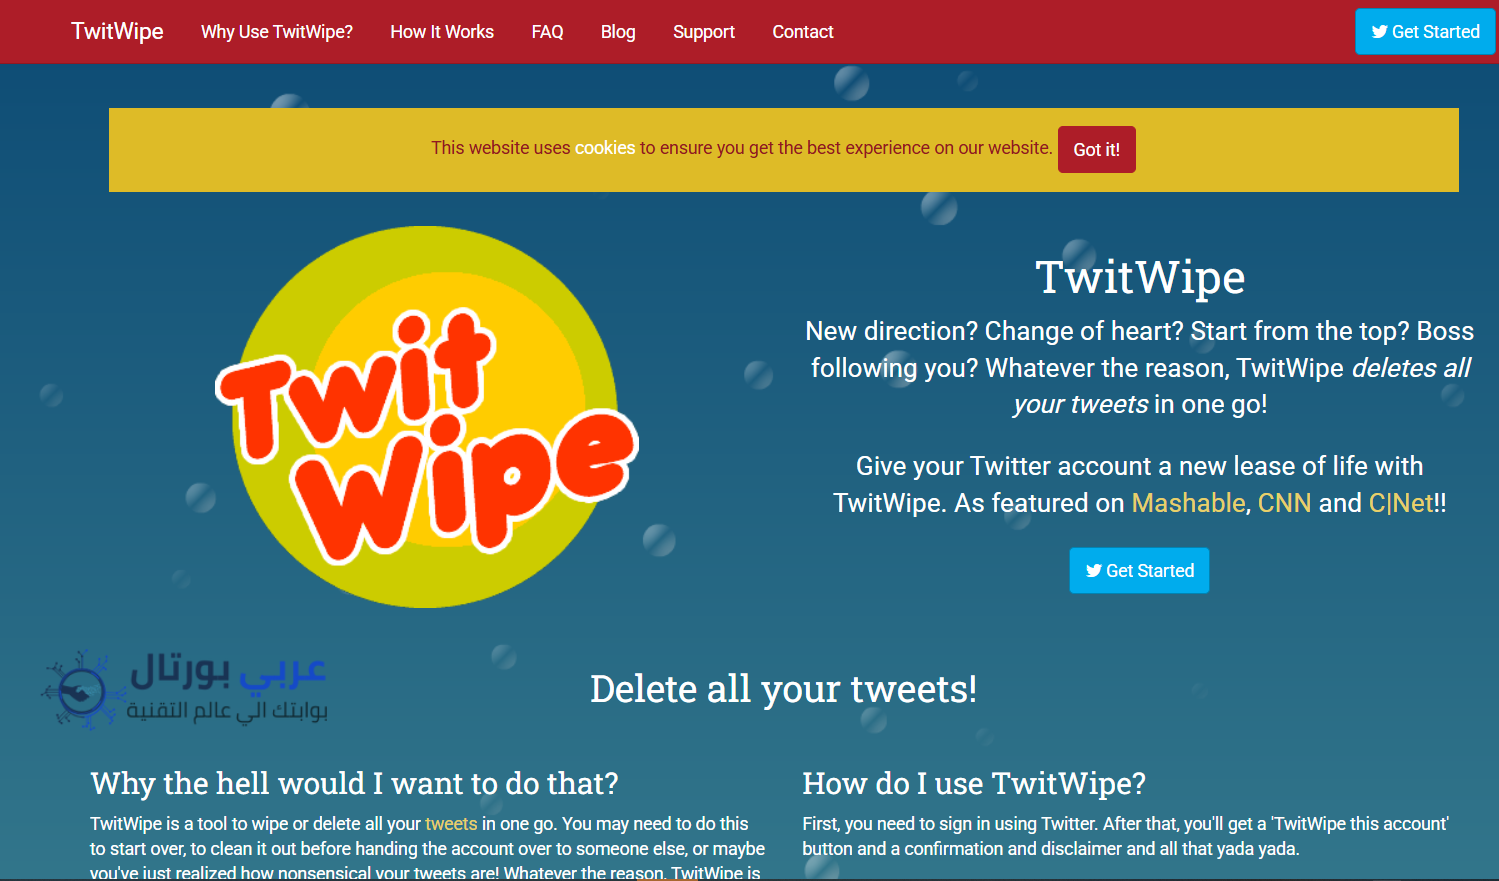Click the top-right Get Started button
The image size is (1499, 881).
1425,32
